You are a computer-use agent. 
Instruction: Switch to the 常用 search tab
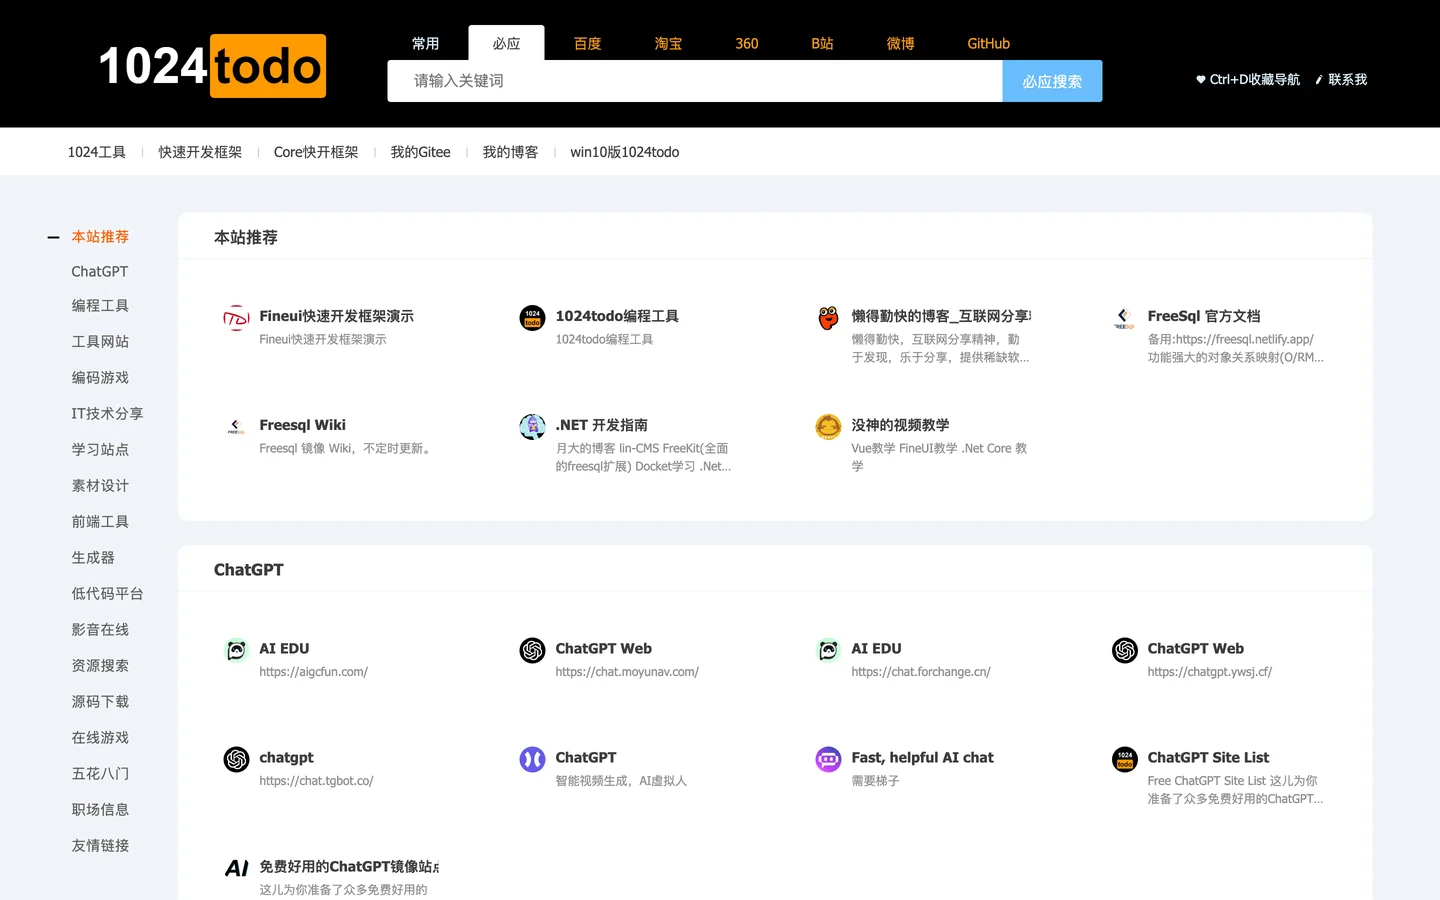pos(425,43)
